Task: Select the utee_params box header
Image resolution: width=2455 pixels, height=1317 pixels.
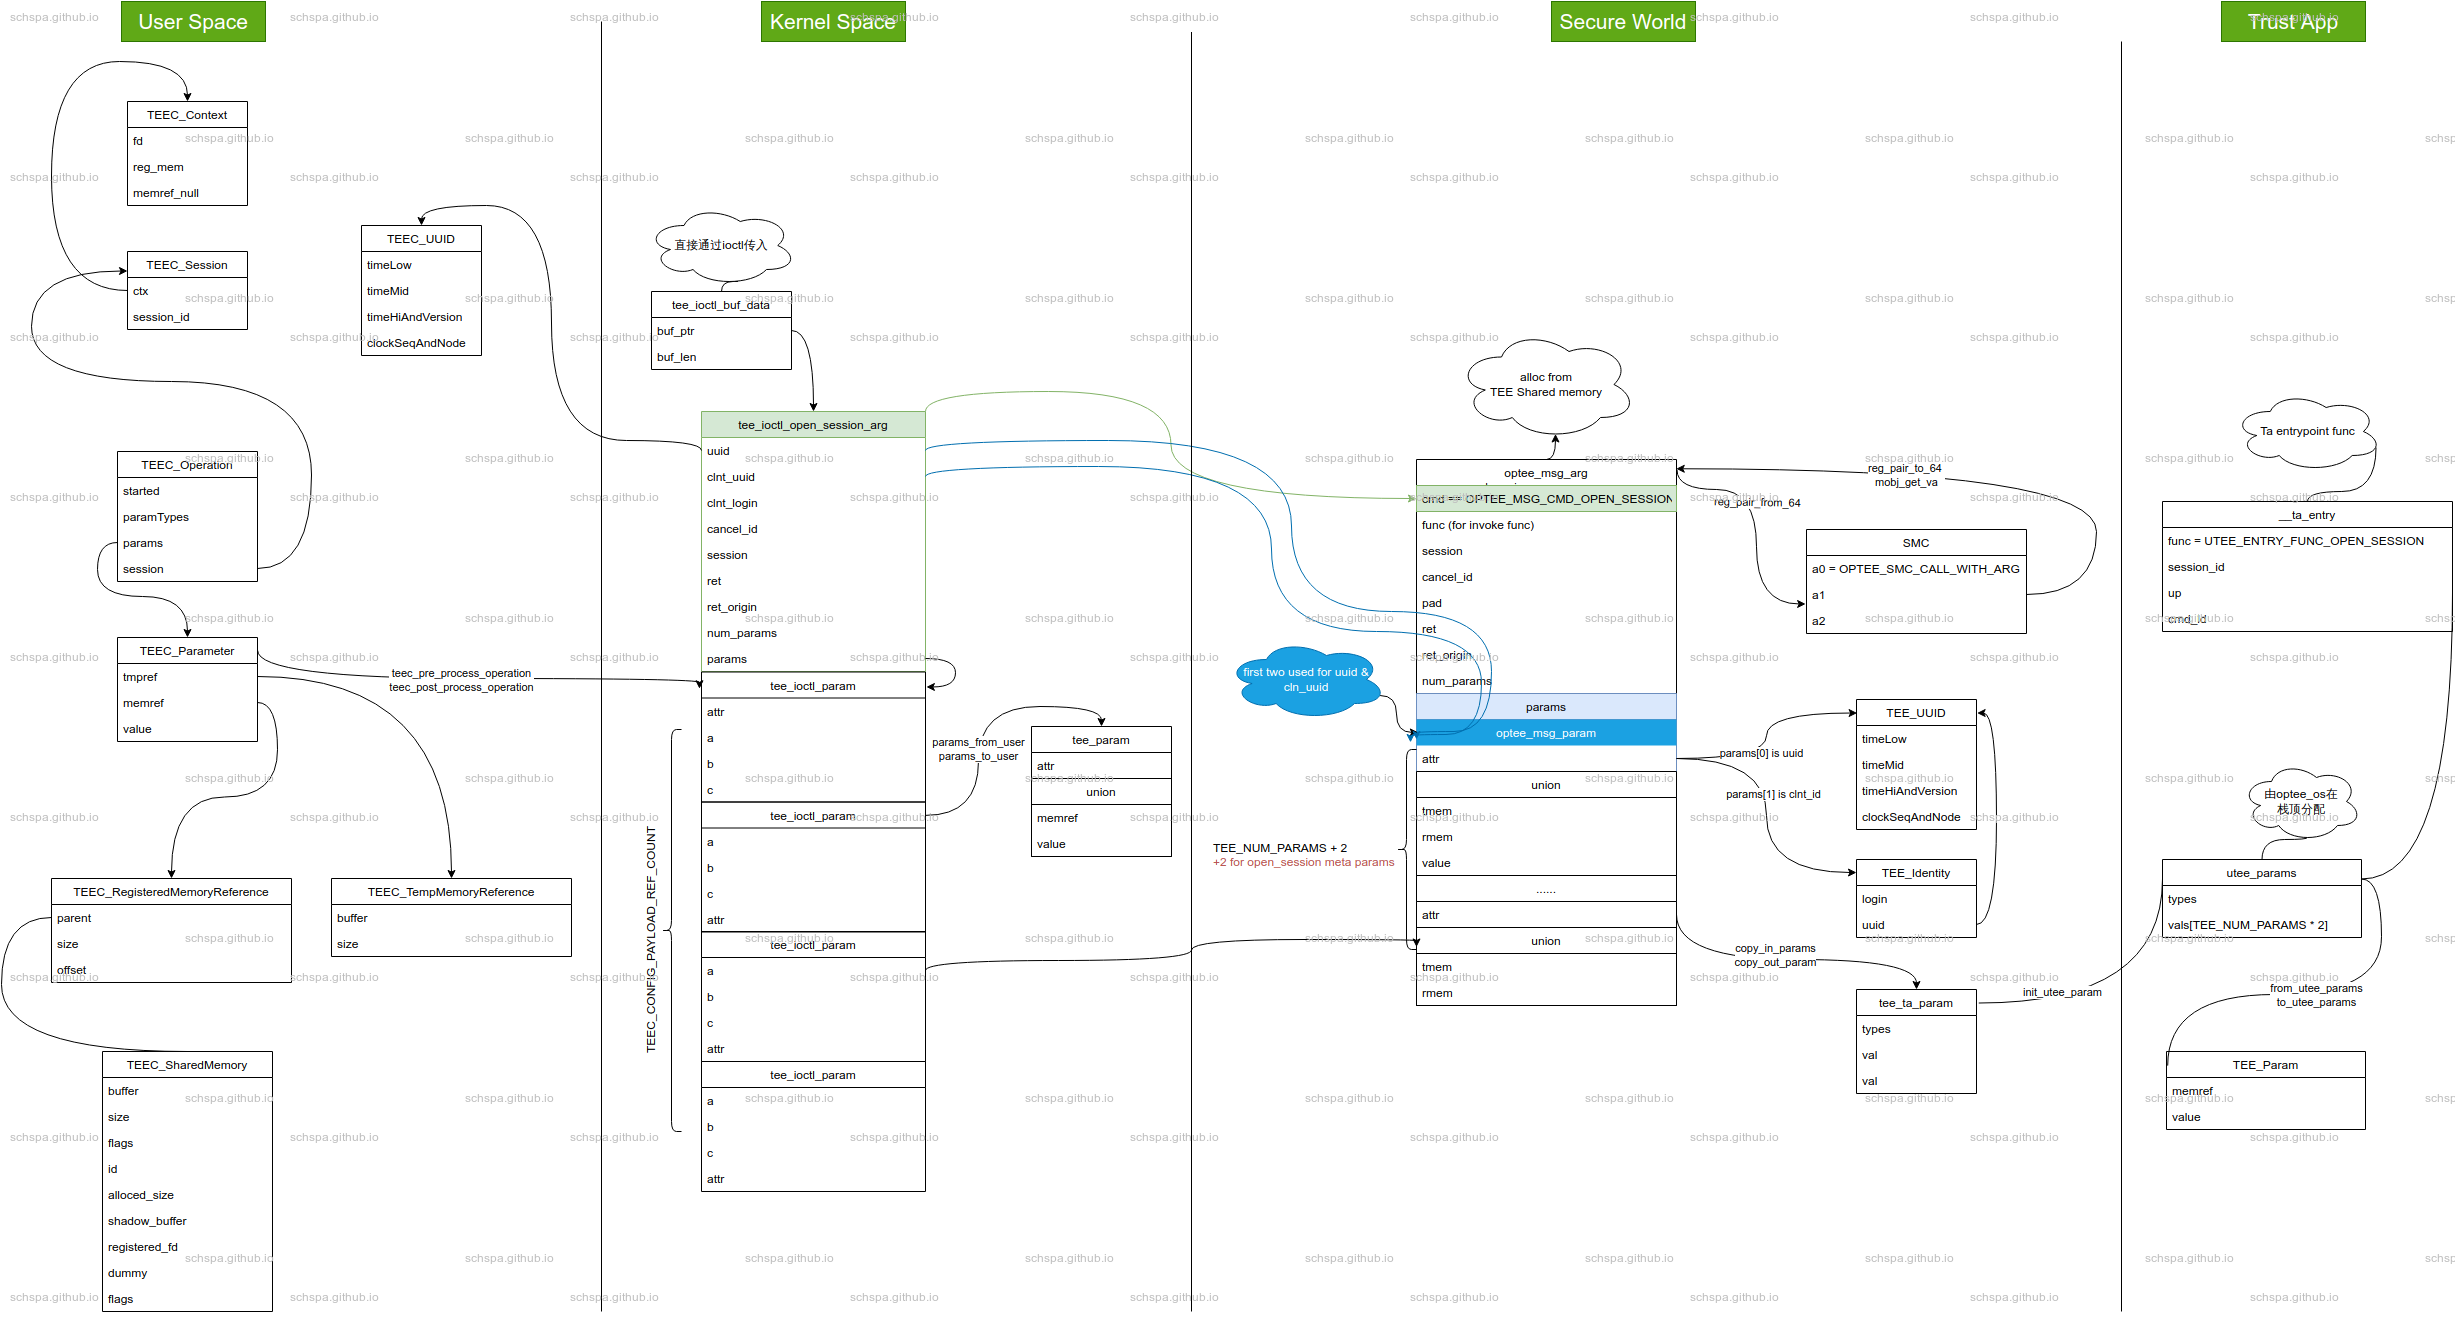Action: [2260, 873]
